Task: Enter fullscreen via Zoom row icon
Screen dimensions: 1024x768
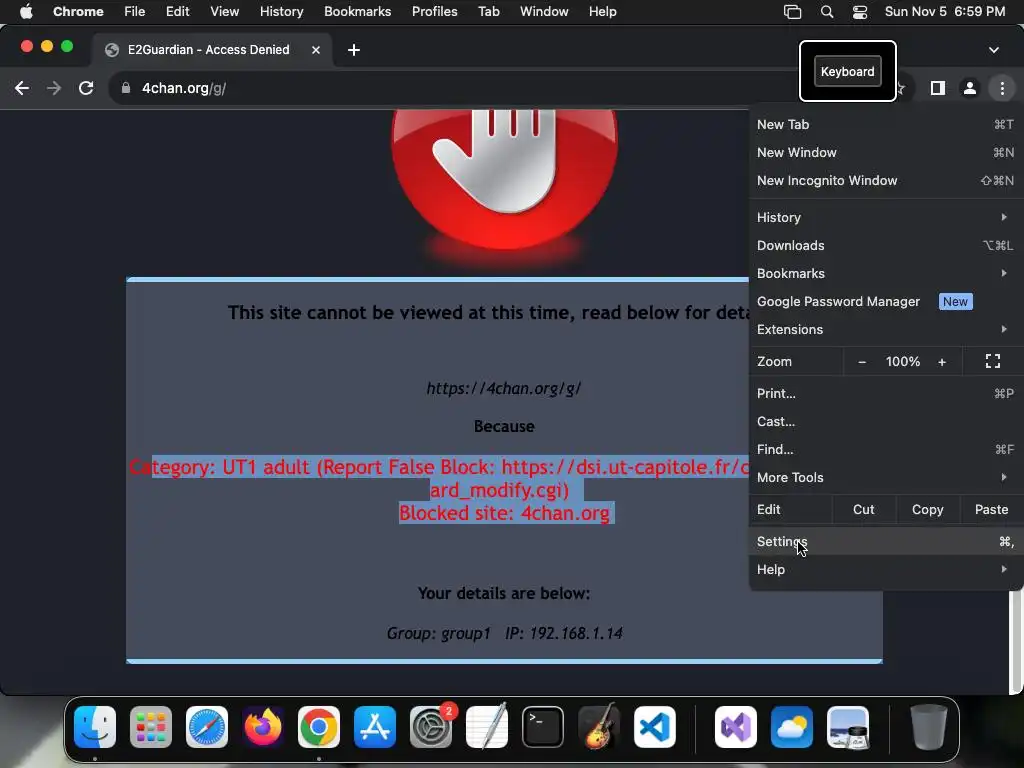Action: tap(993, 361)
